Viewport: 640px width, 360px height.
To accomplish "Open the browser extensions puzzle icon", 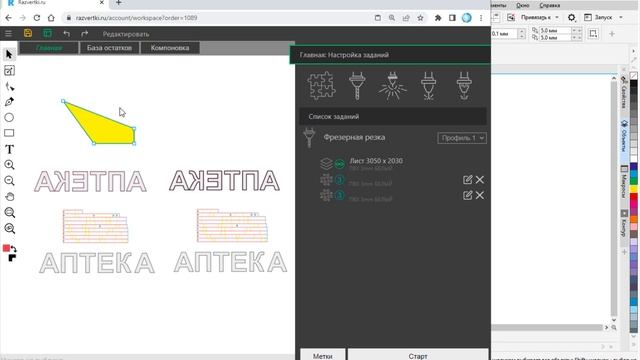I will pos(438,18).
